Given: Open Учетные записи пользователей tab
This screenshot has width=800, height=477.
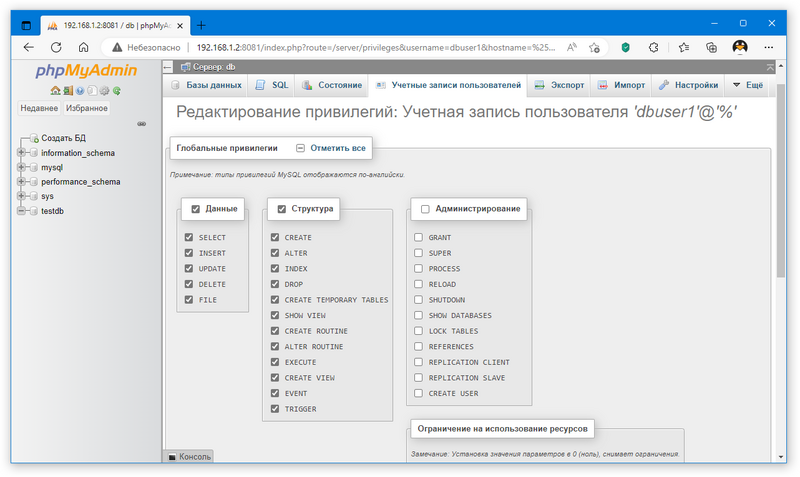Looking at the screenshot, I should [448, 85].
